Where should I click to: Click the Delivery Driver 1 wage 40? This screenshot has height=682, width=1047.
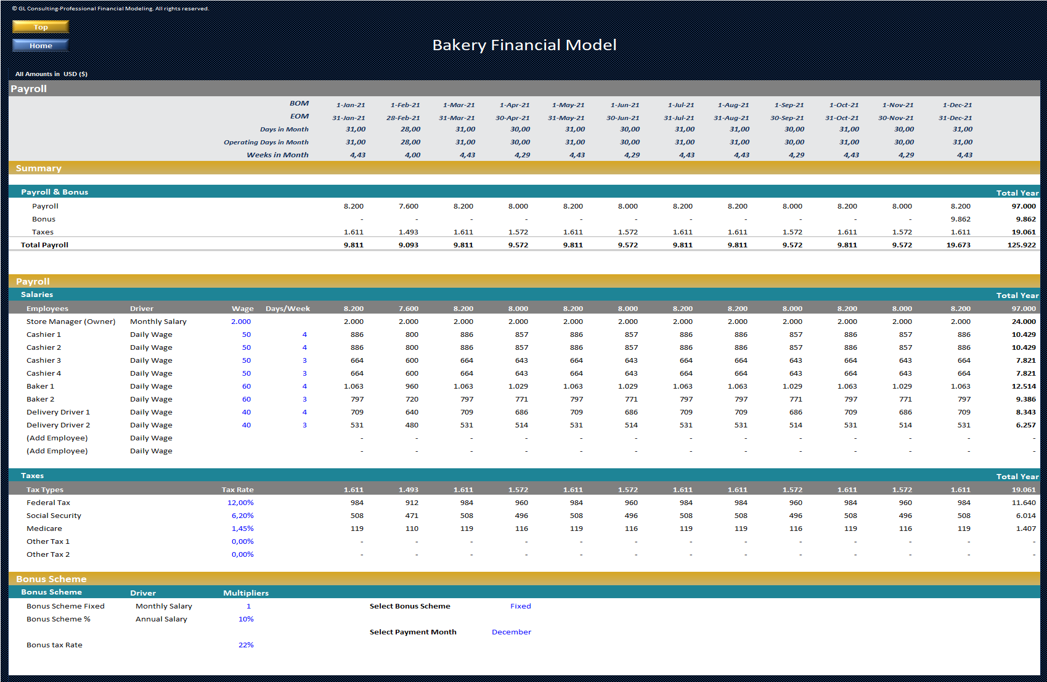[x=246, y=412]
